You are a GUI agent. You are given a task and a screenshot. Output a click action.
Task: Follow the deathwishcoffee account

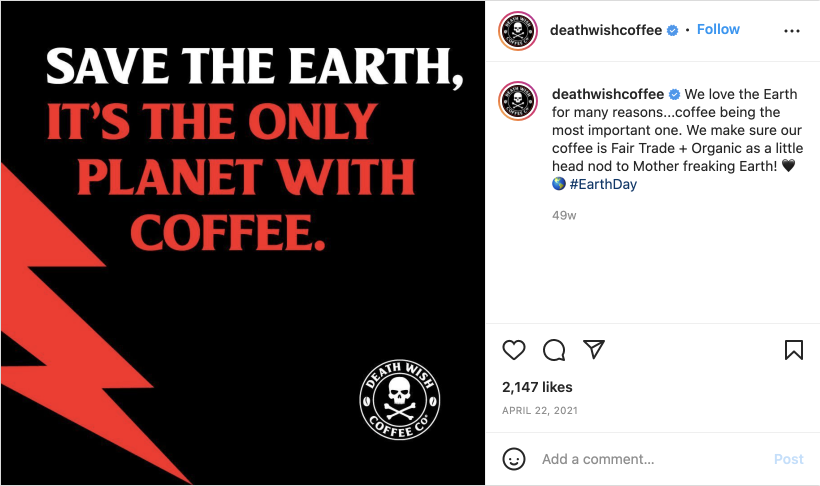[718, 29]
